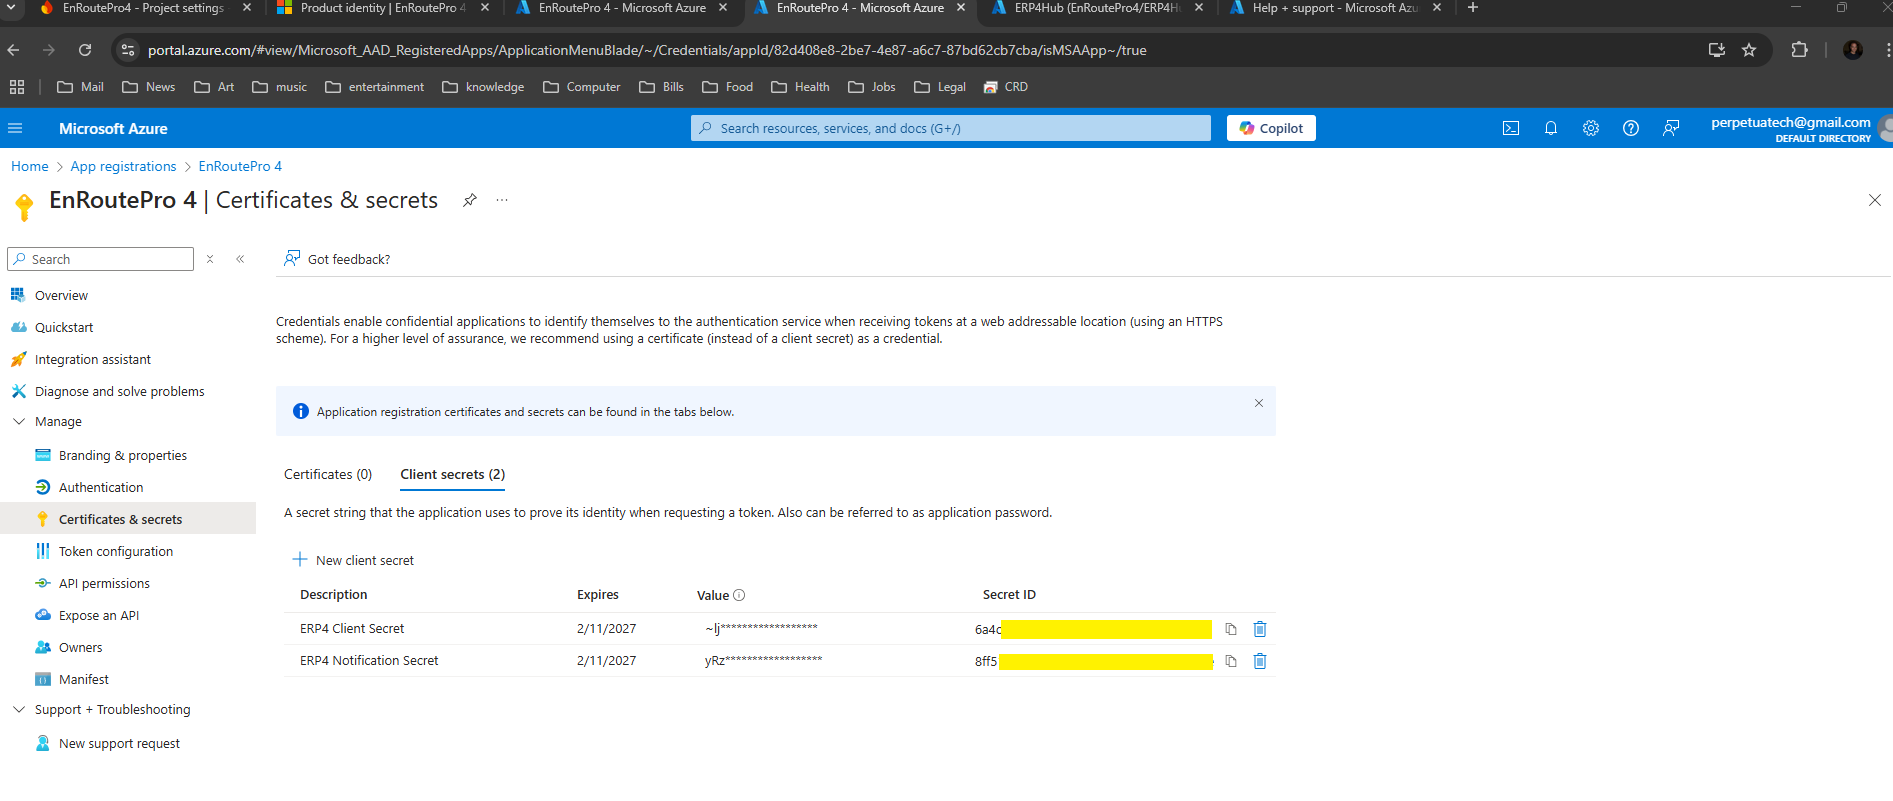
Task: Focus the sidebar Search field
Action: pyautogui.click(x=100, y=259)
